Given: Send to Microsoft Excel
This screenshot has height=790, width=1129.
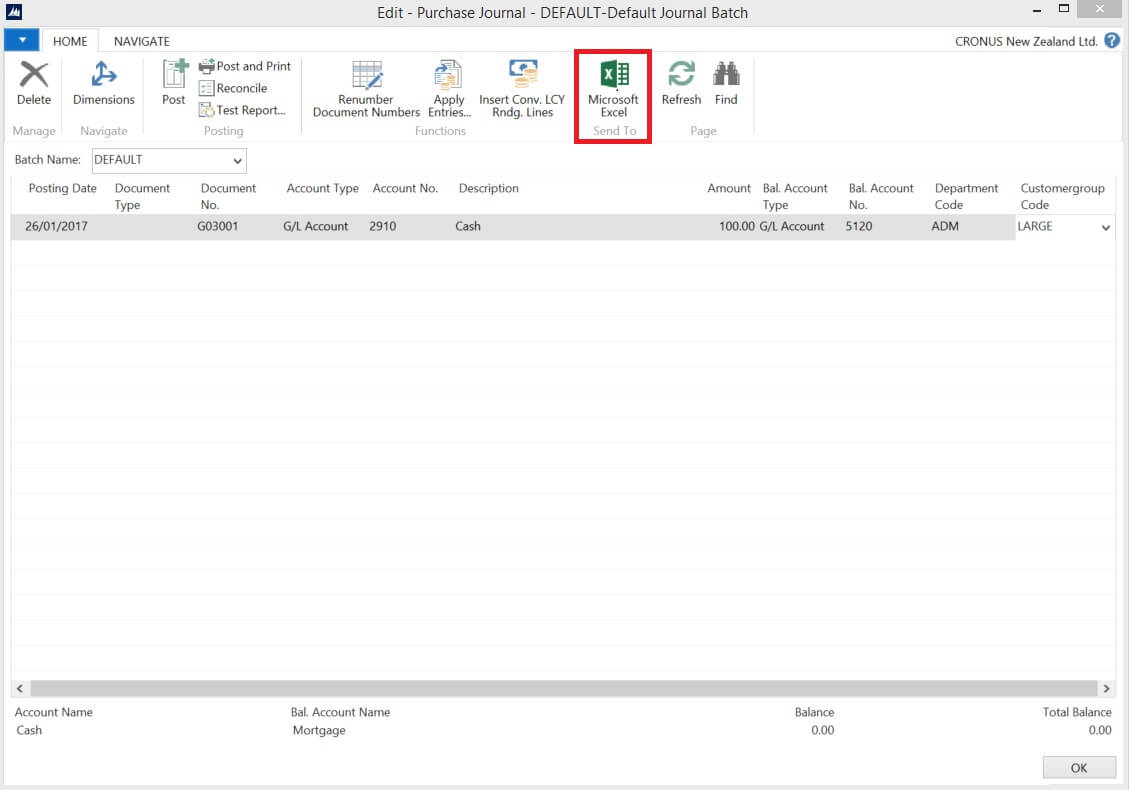Looking at the screenshot, I should (x=613, y=89).
